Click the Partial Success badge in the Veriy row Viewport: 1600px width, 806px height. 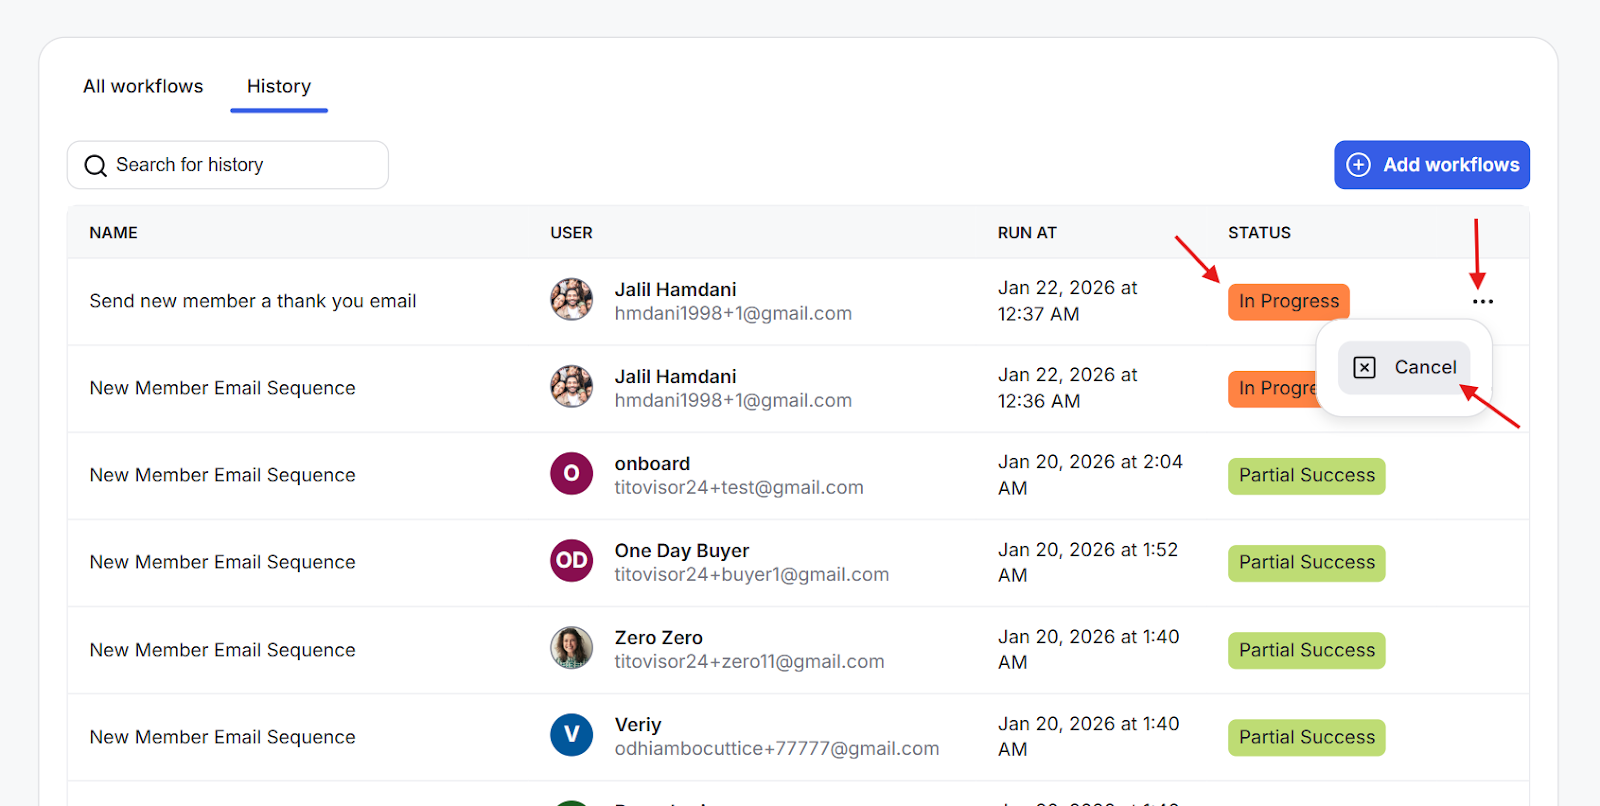pos(1307,737)
